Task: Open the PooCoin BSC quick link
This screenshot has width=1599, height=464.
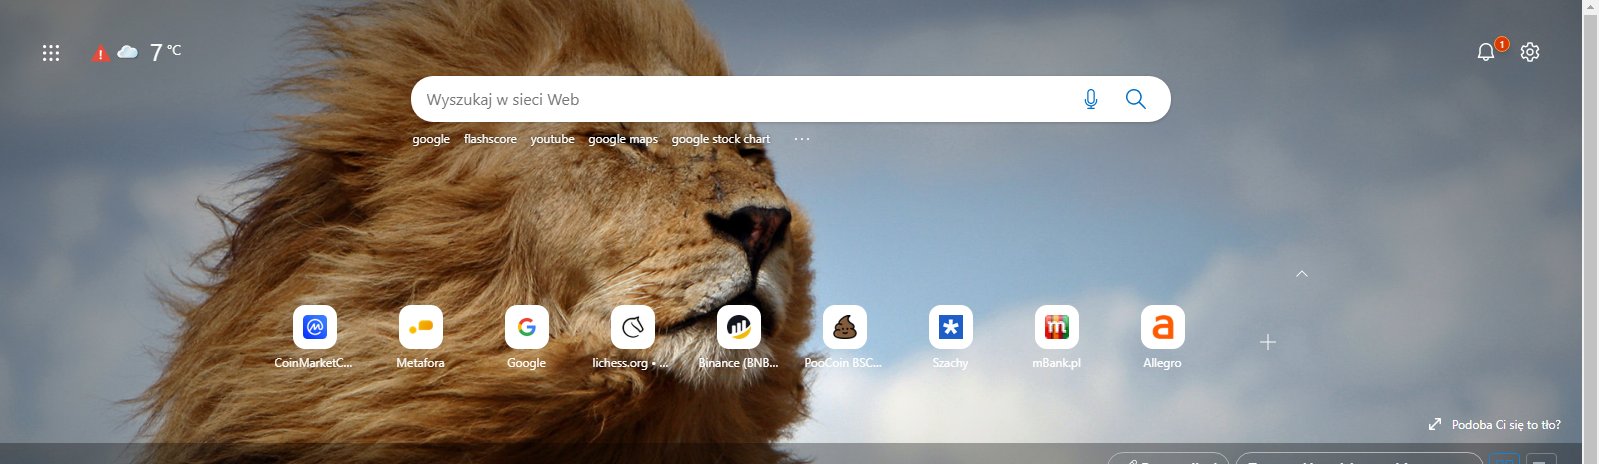Action: pyautogui.click(x=844, y=337)
